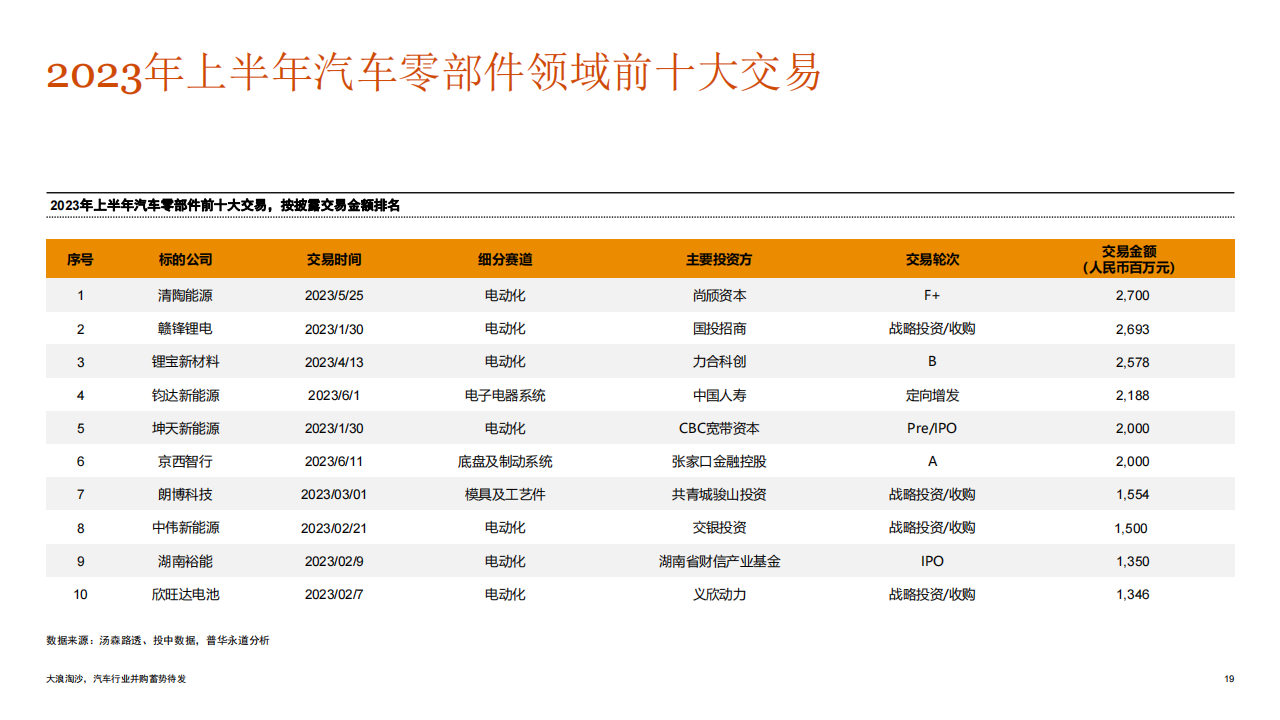Screen dimensions: 1280x720
Task: Select company cell 湖南裕能
Action: click(x=186, y=561)
